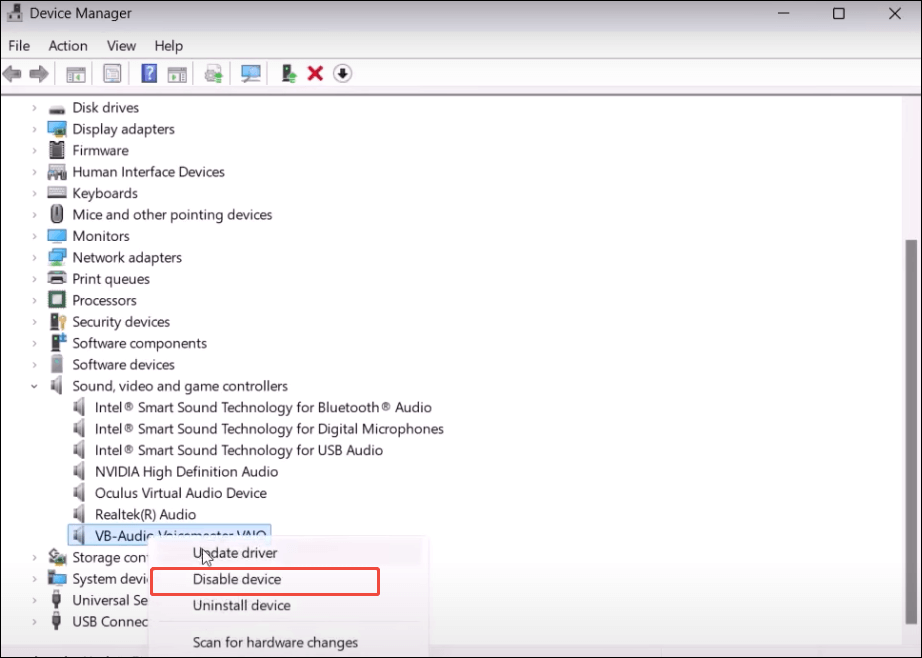Open the Action menu
This screenshot has height=658, width=922.
point(67,45)
